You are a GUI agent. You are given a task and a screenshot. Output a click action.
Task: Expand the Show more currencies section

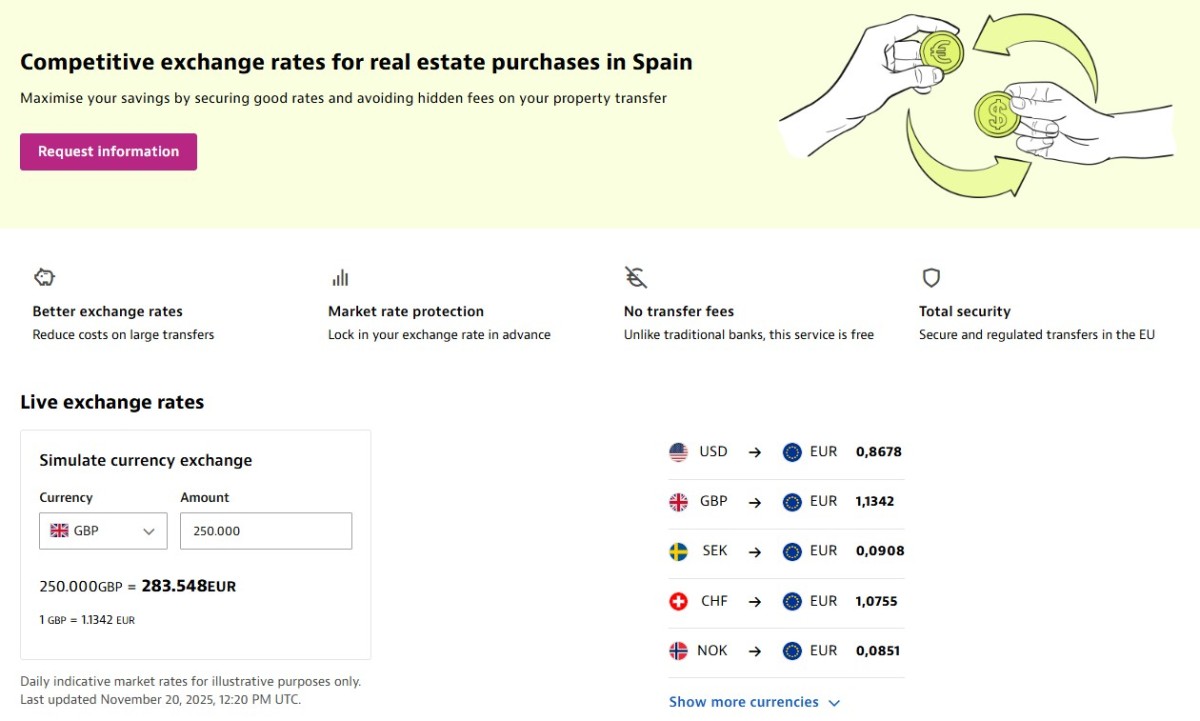(755, 701)
